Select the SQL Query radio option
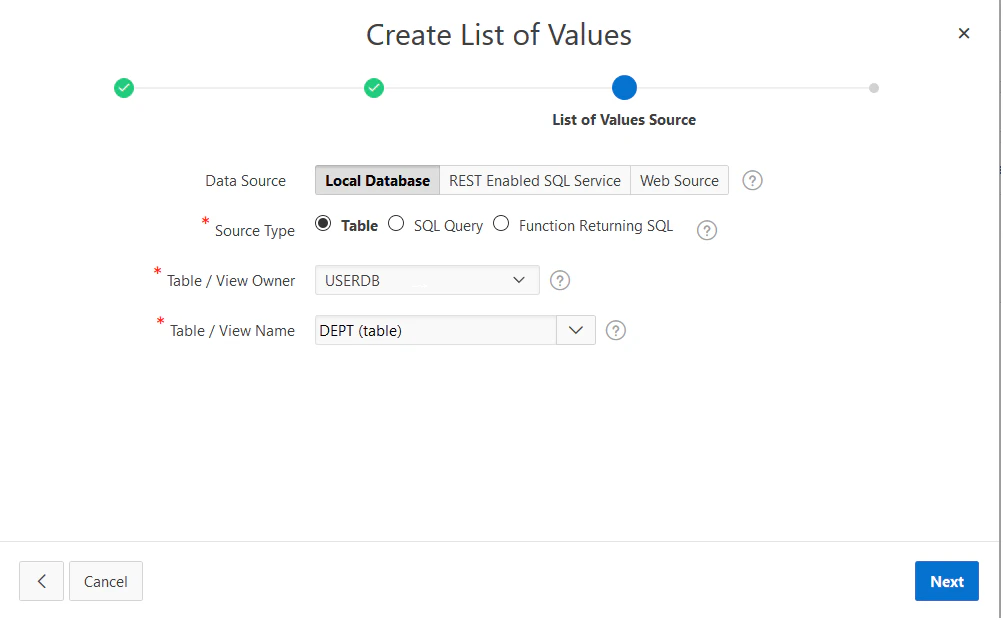The image size is (1003, 621). coord(396,223)
